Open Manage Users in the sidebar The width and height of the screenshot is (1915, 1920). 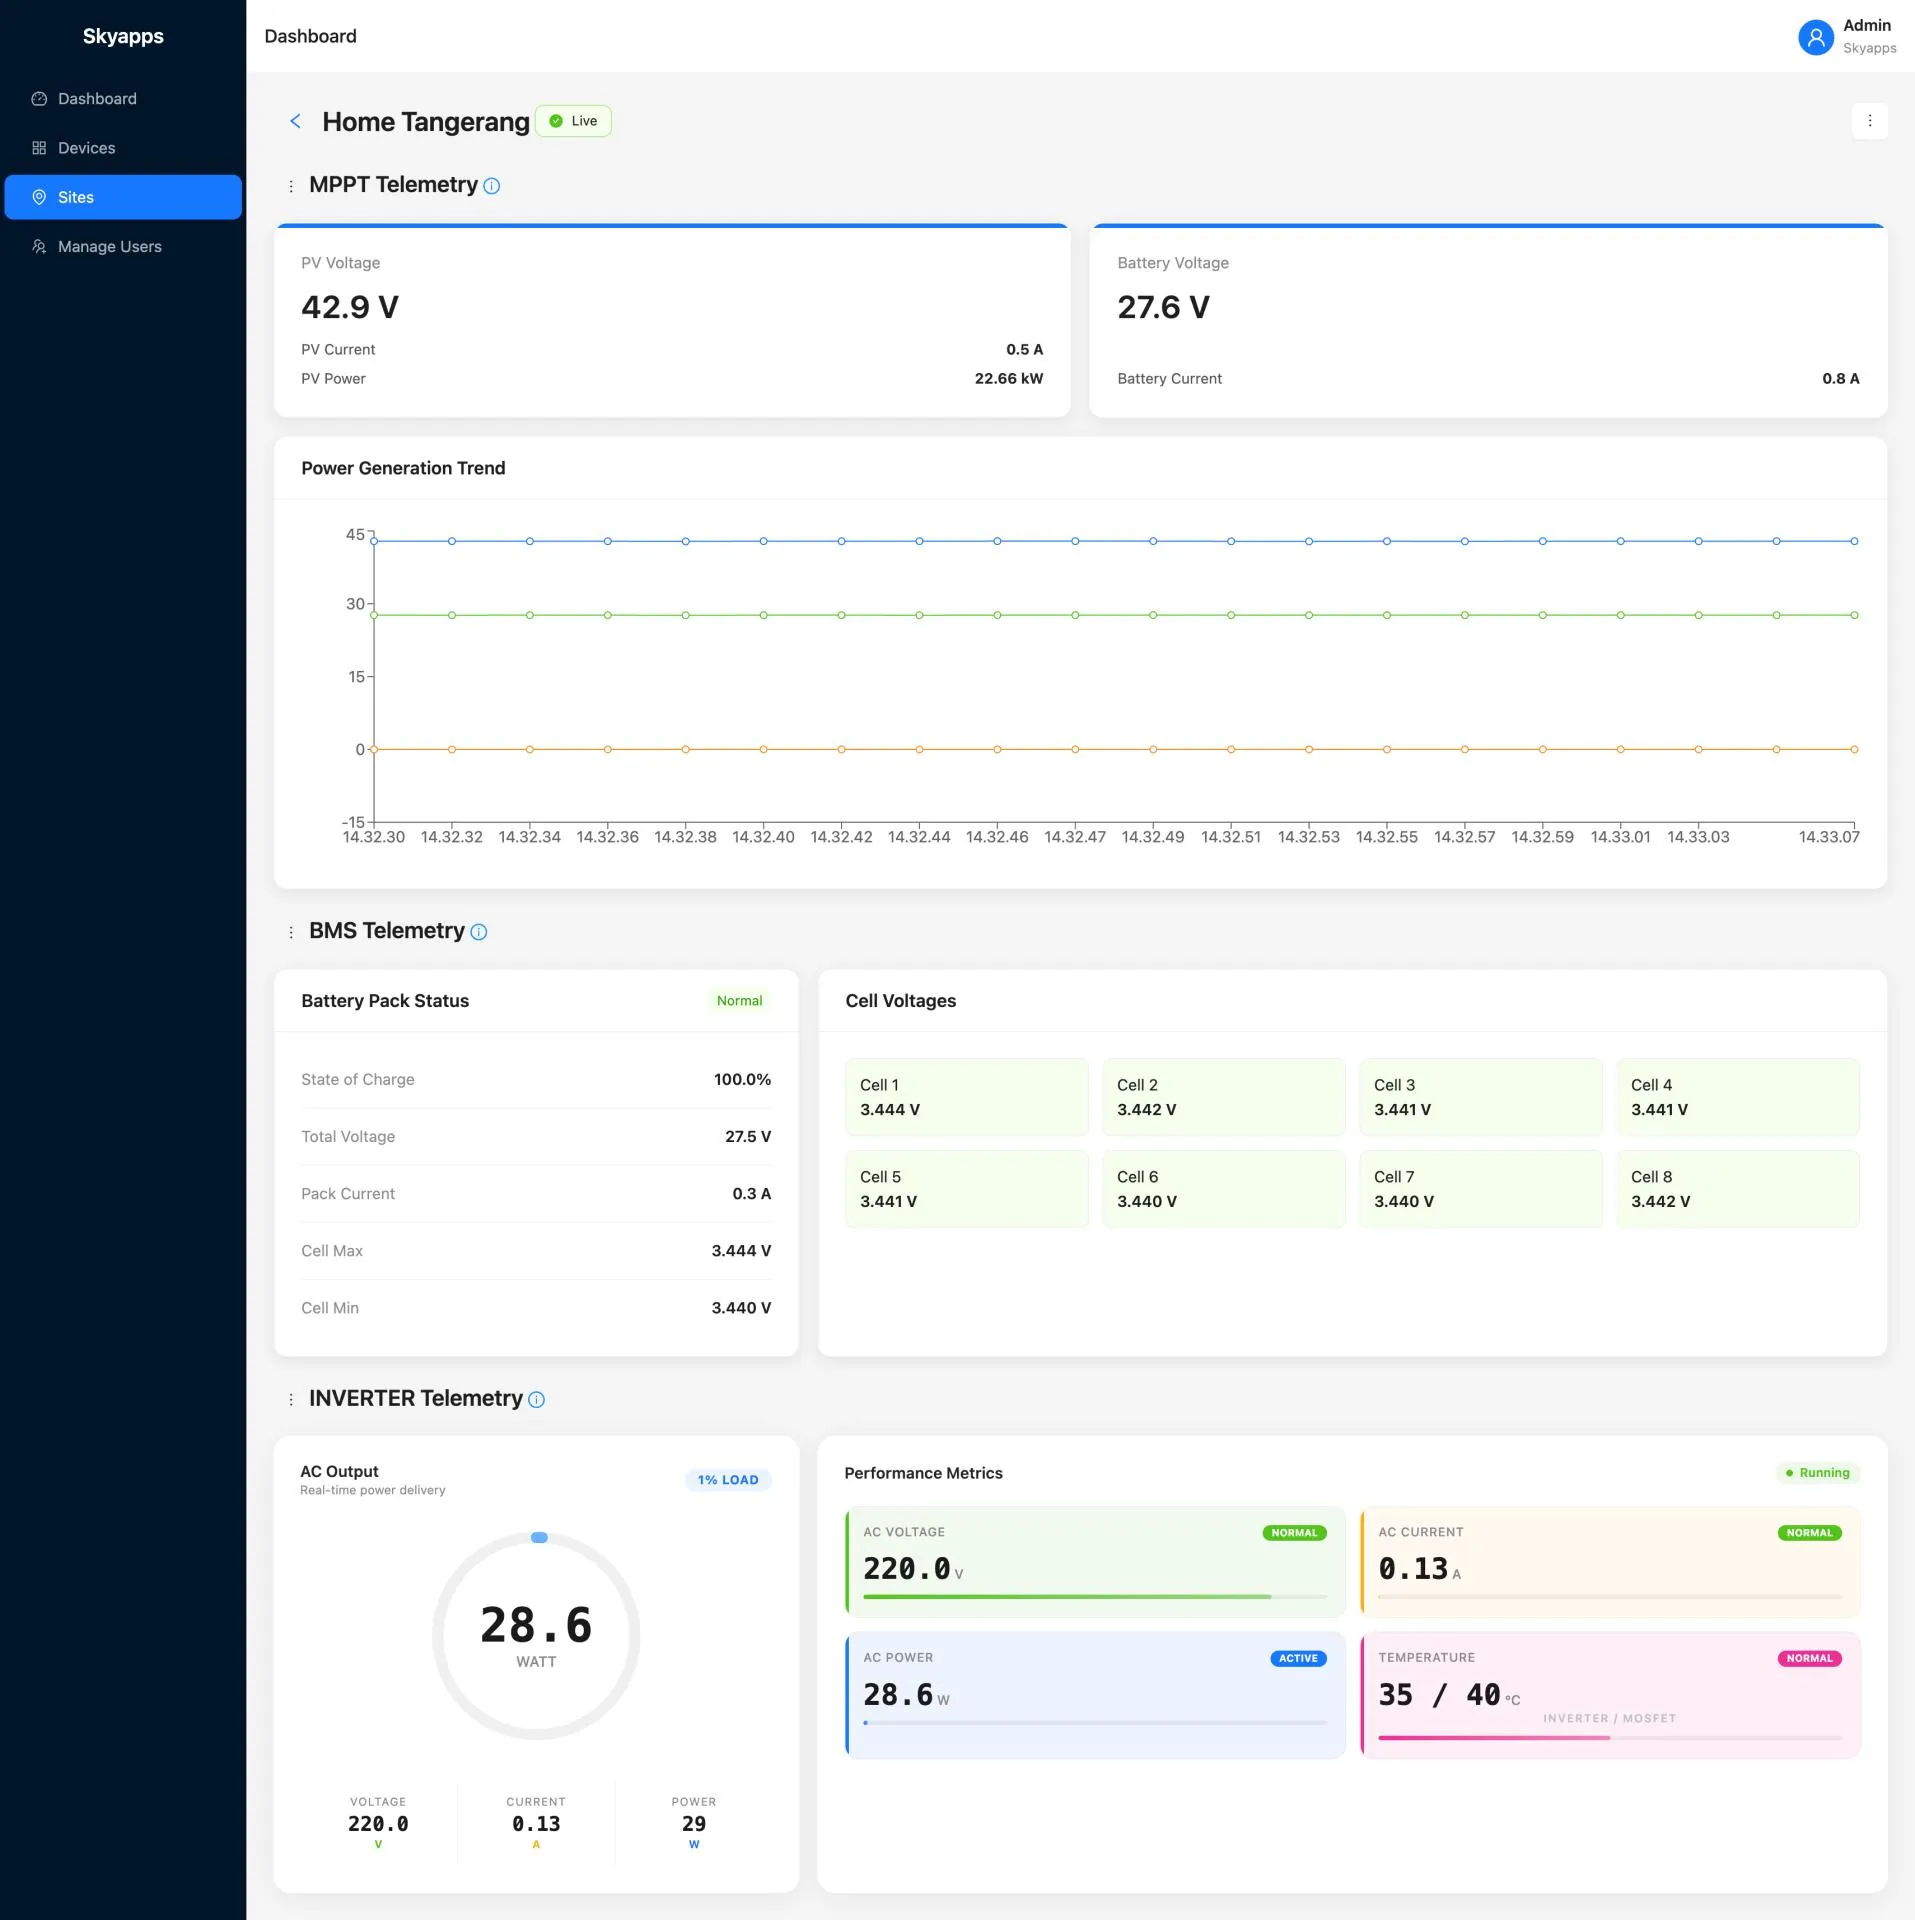coord(123,246)
